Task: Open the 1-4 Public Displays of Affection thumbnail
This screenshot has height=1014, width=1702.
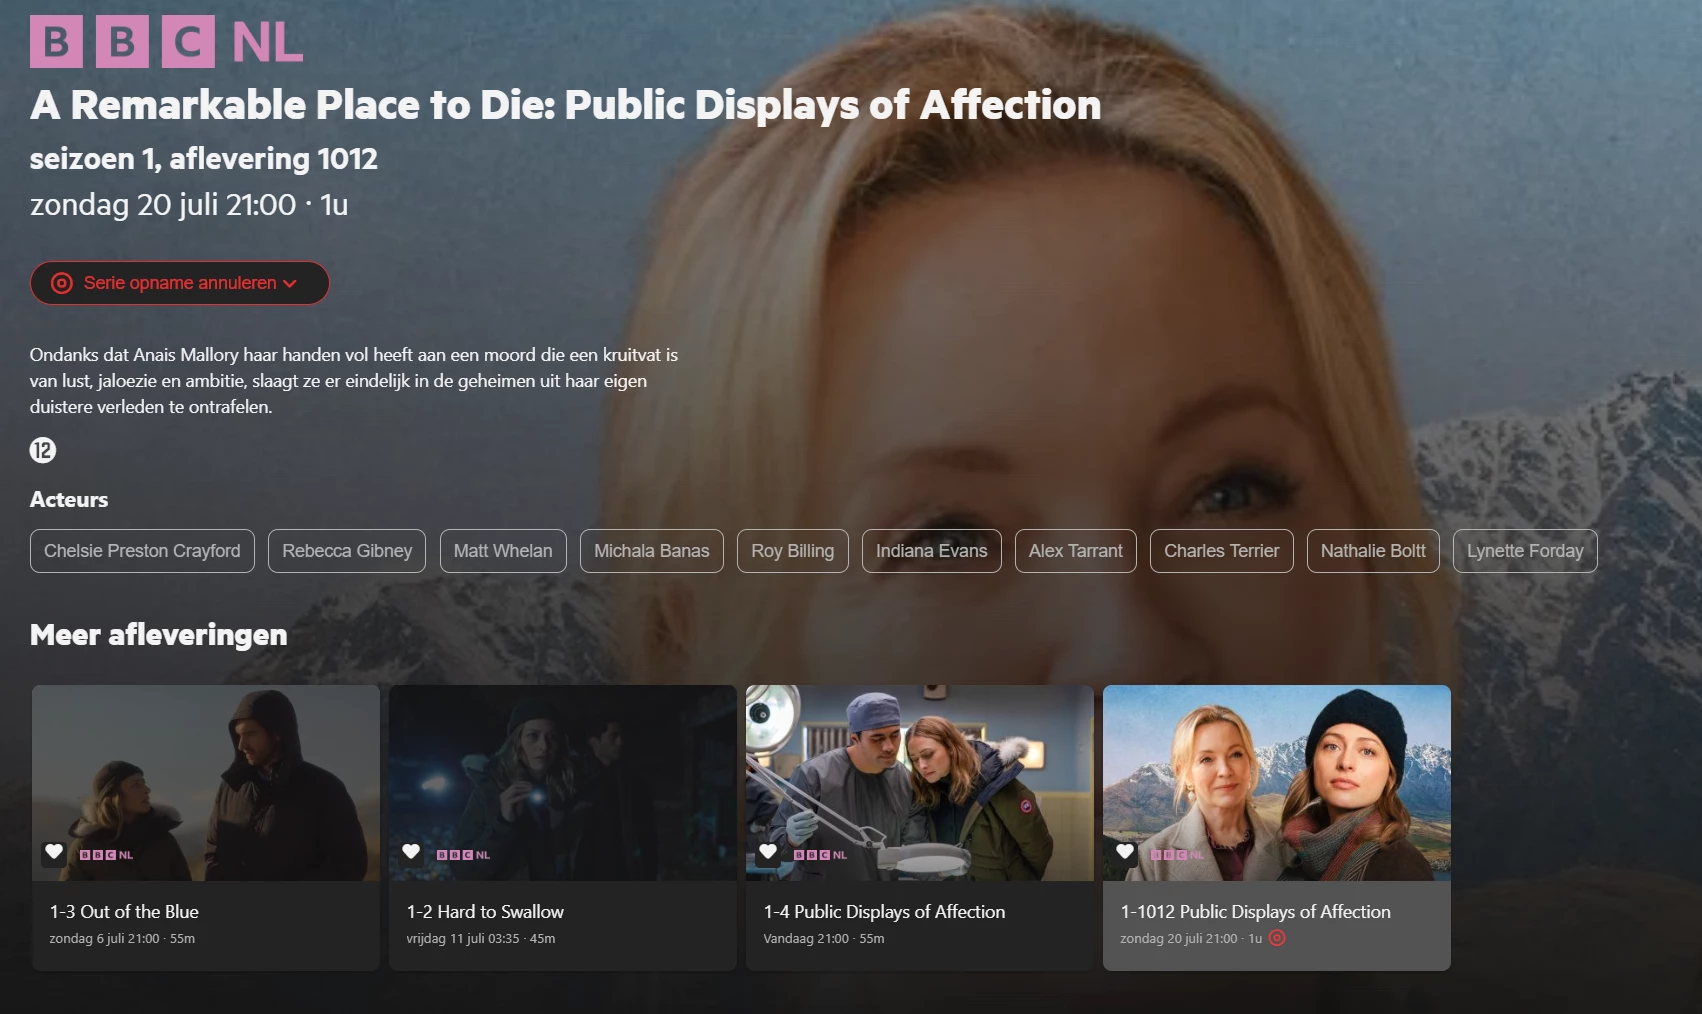Action: 920,783
